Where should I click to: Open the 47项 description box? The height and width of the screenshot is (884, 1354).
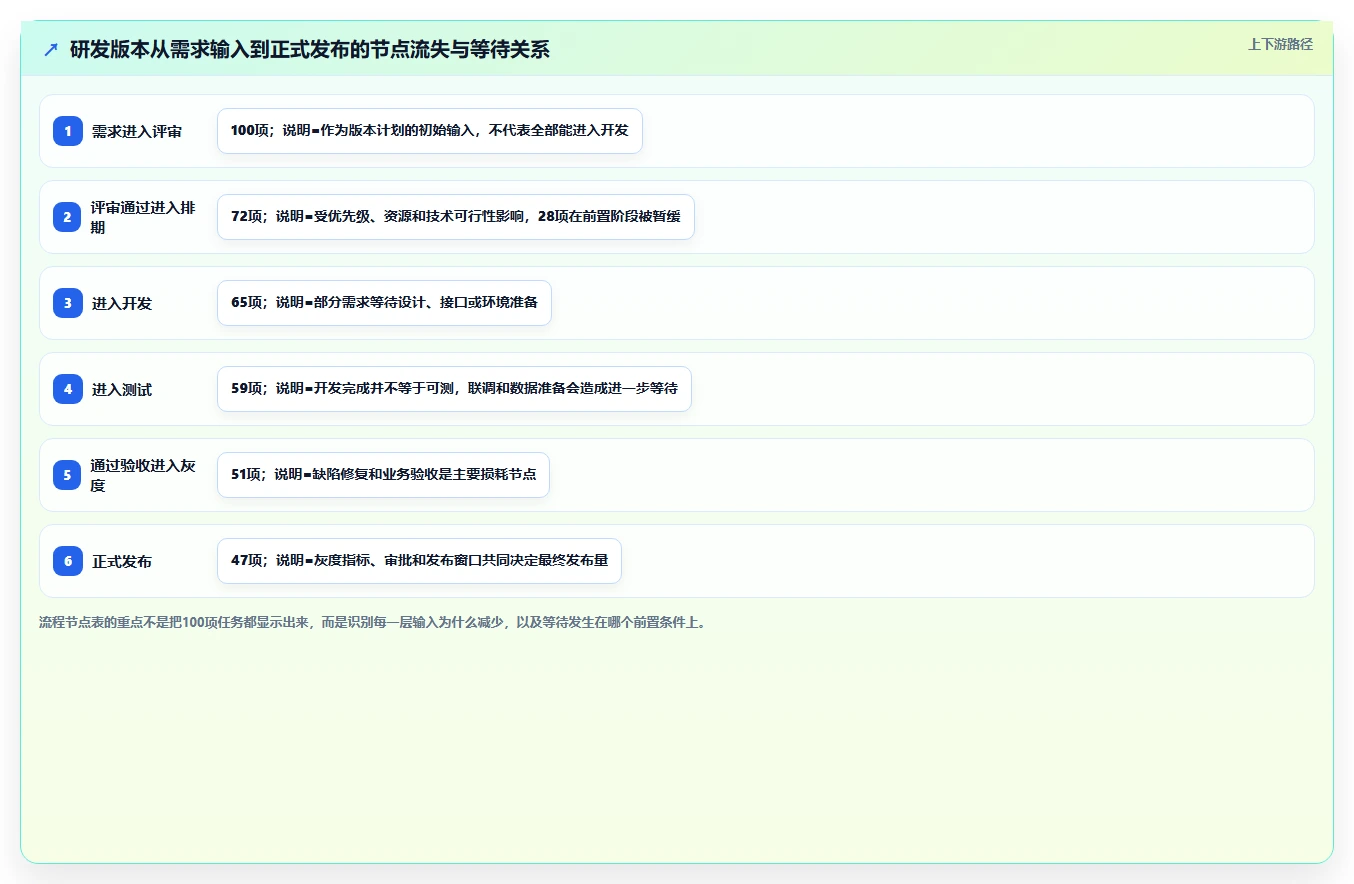click(419, 561)
